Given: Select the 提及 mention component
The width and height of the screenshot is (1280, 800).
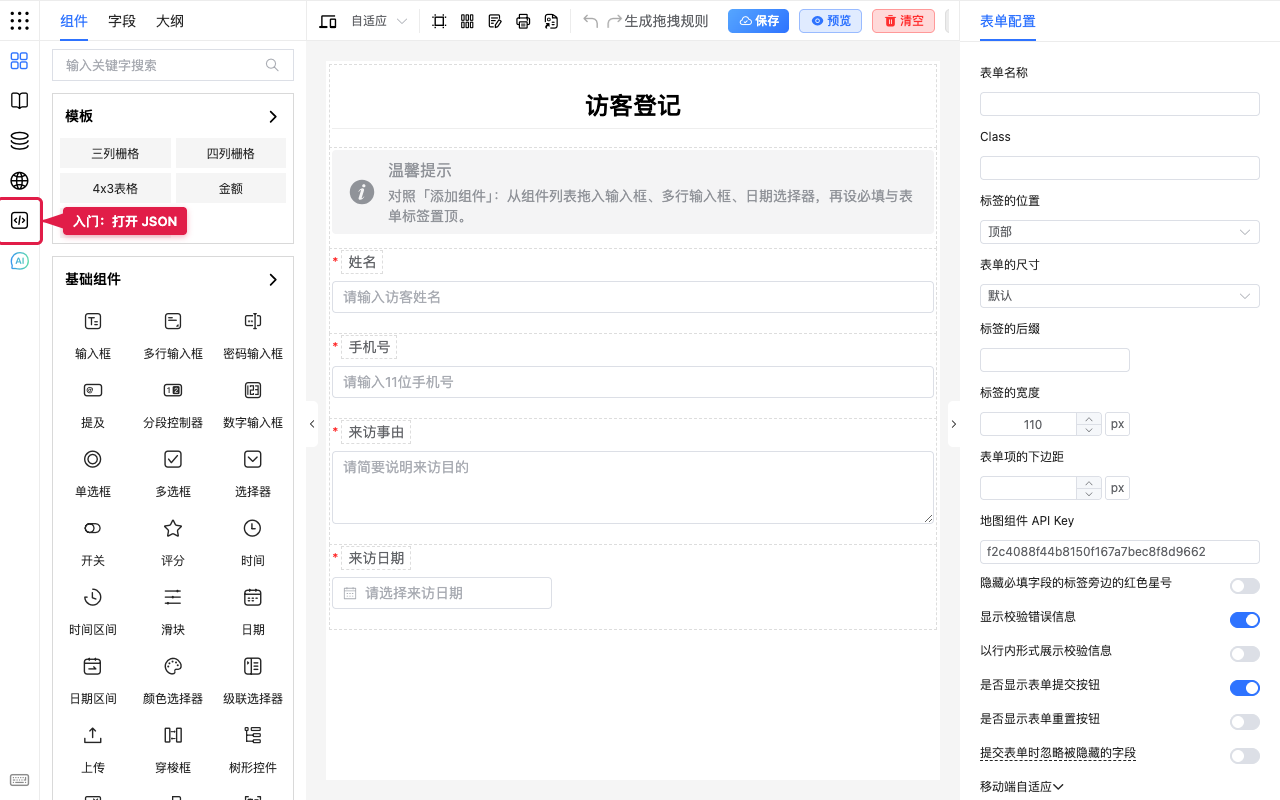Looking at the screenshot, I should click(x=93, y=404).
